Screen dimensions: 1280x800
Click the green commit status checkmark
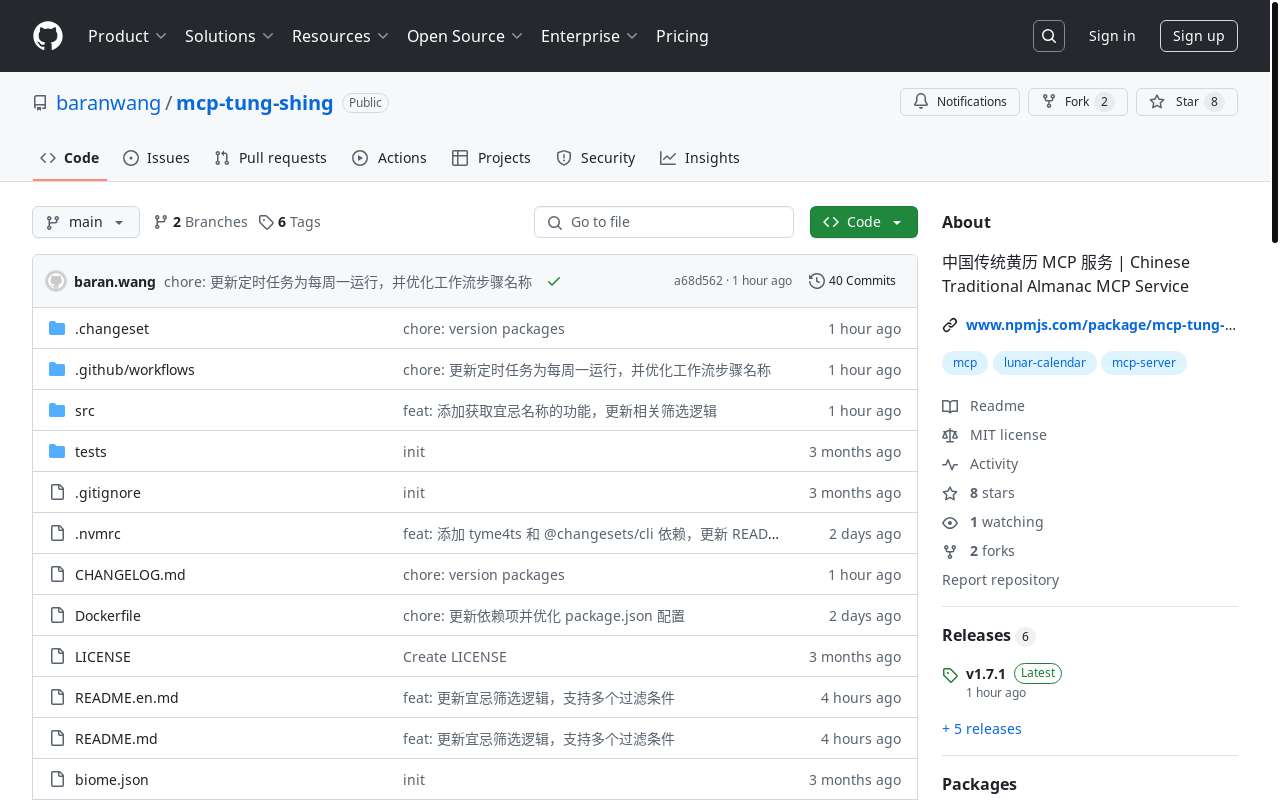click(x=554, y=281)
